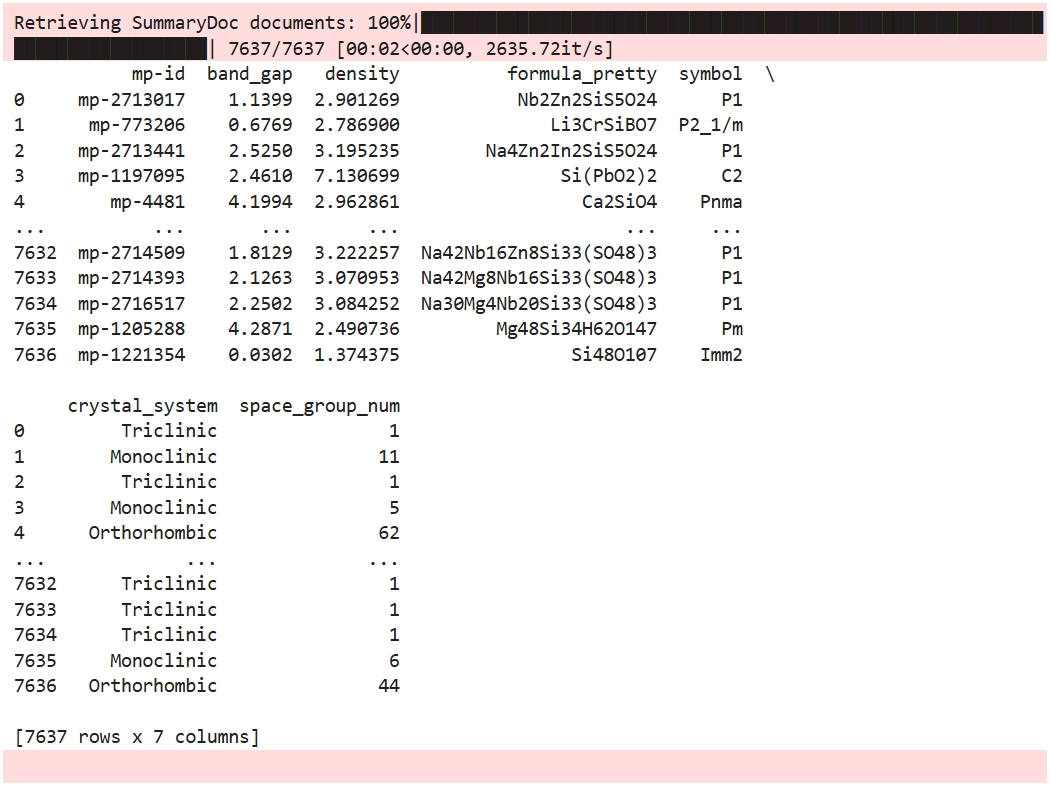This screenshot has width=1053, height=789.
Task: Select the mp-id mp-1205288
Action: [x=130, y=329]
